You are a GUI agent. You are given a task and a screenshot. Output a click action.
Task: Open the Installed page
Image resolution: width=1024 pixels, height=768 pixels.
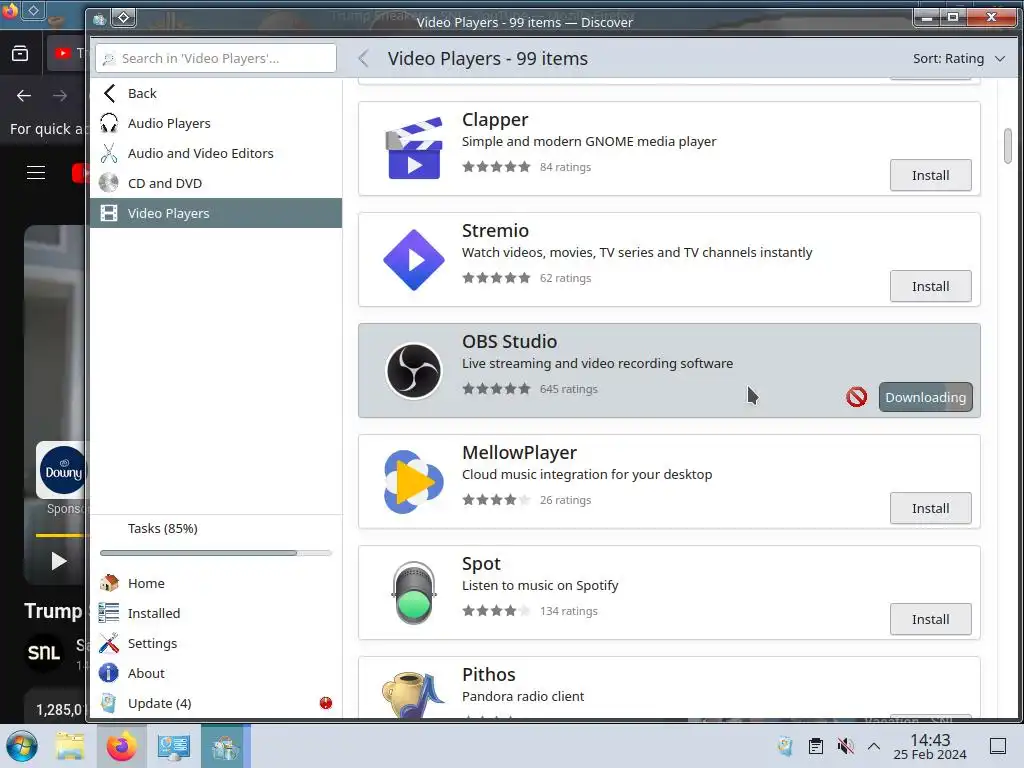pos(216,613)
